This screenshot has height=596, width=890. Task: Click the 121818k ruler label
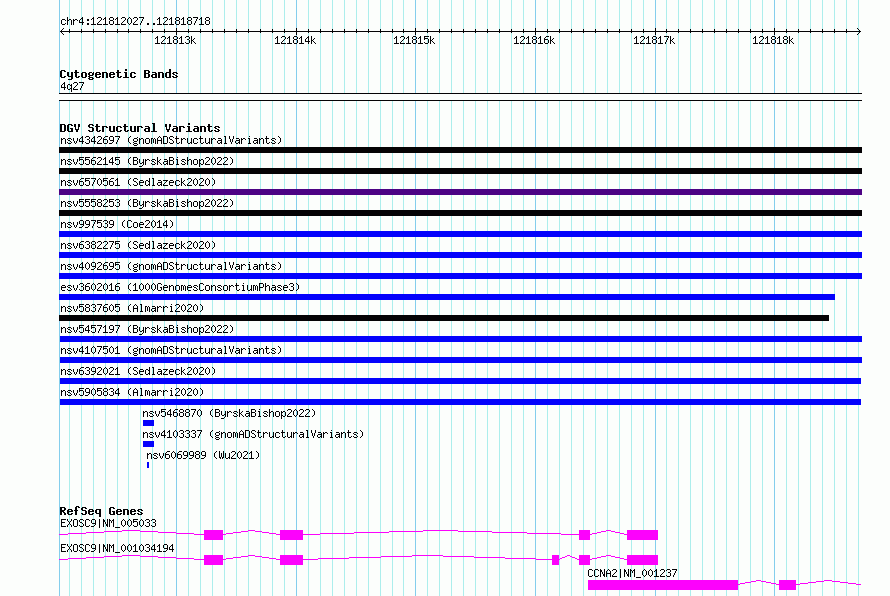click(773, 40)
